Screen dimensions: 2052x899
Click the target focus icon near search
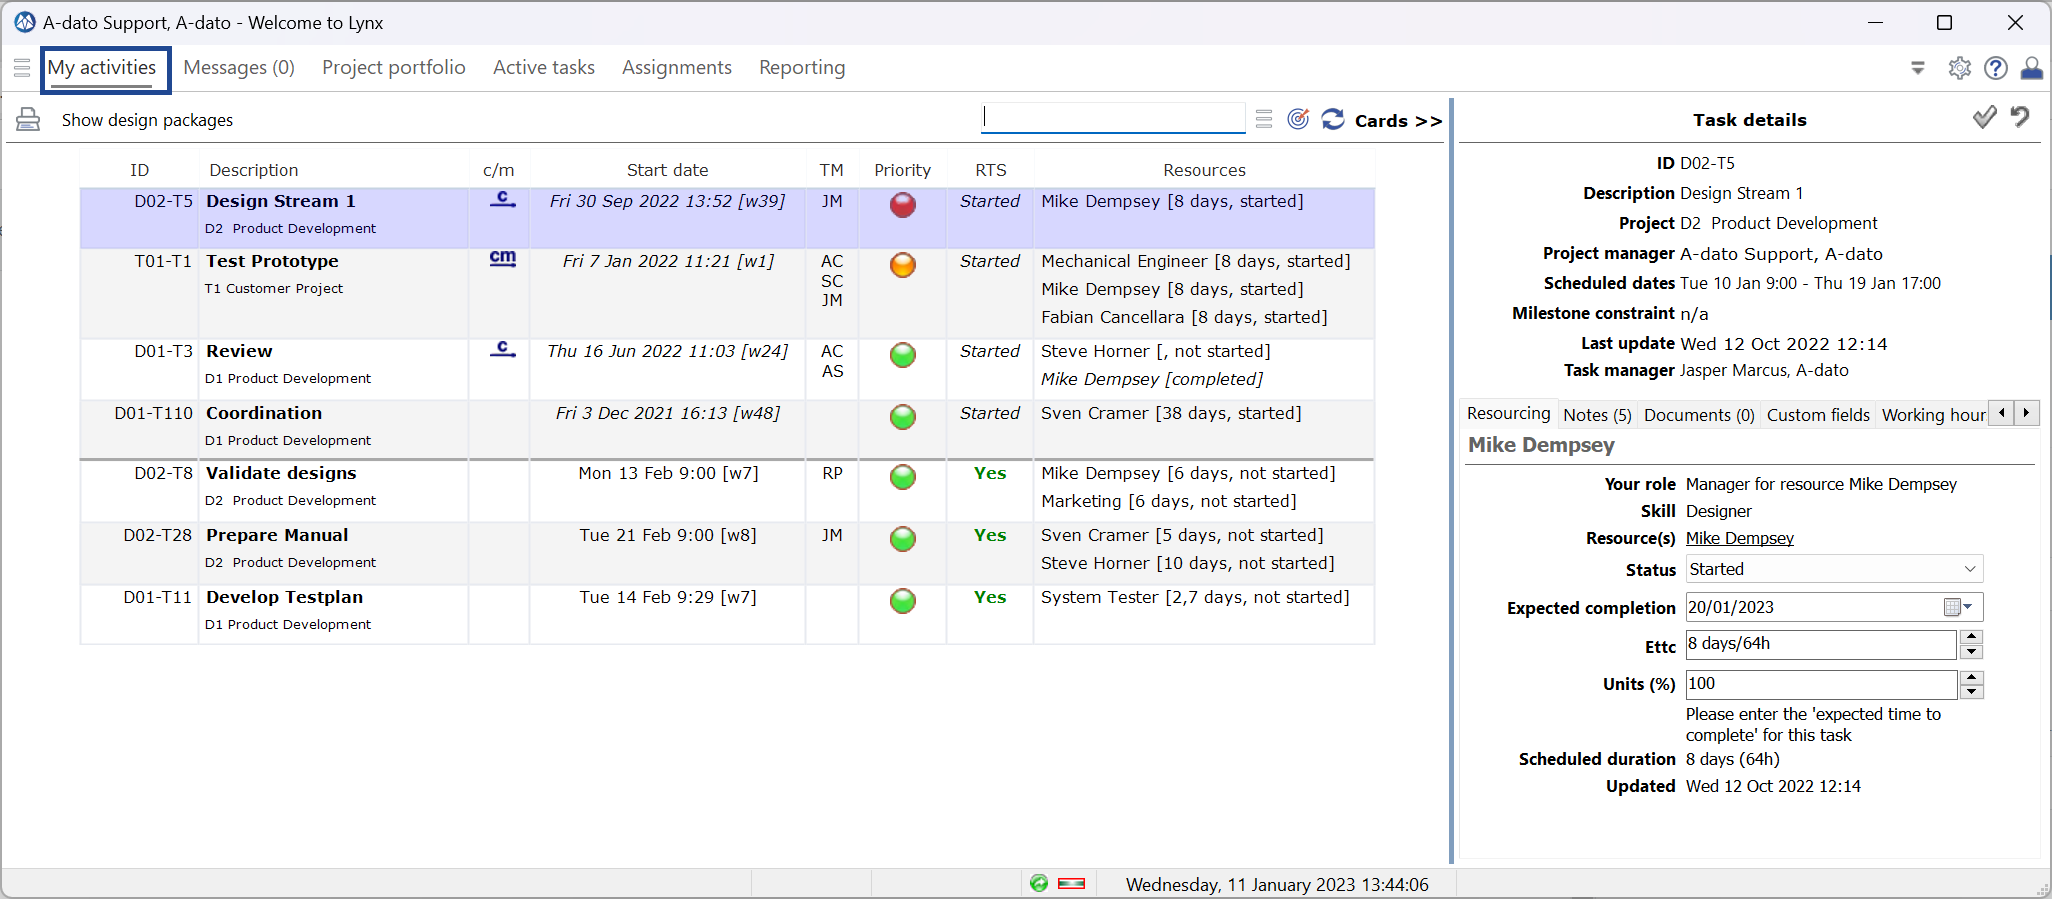pos(1298,119)
